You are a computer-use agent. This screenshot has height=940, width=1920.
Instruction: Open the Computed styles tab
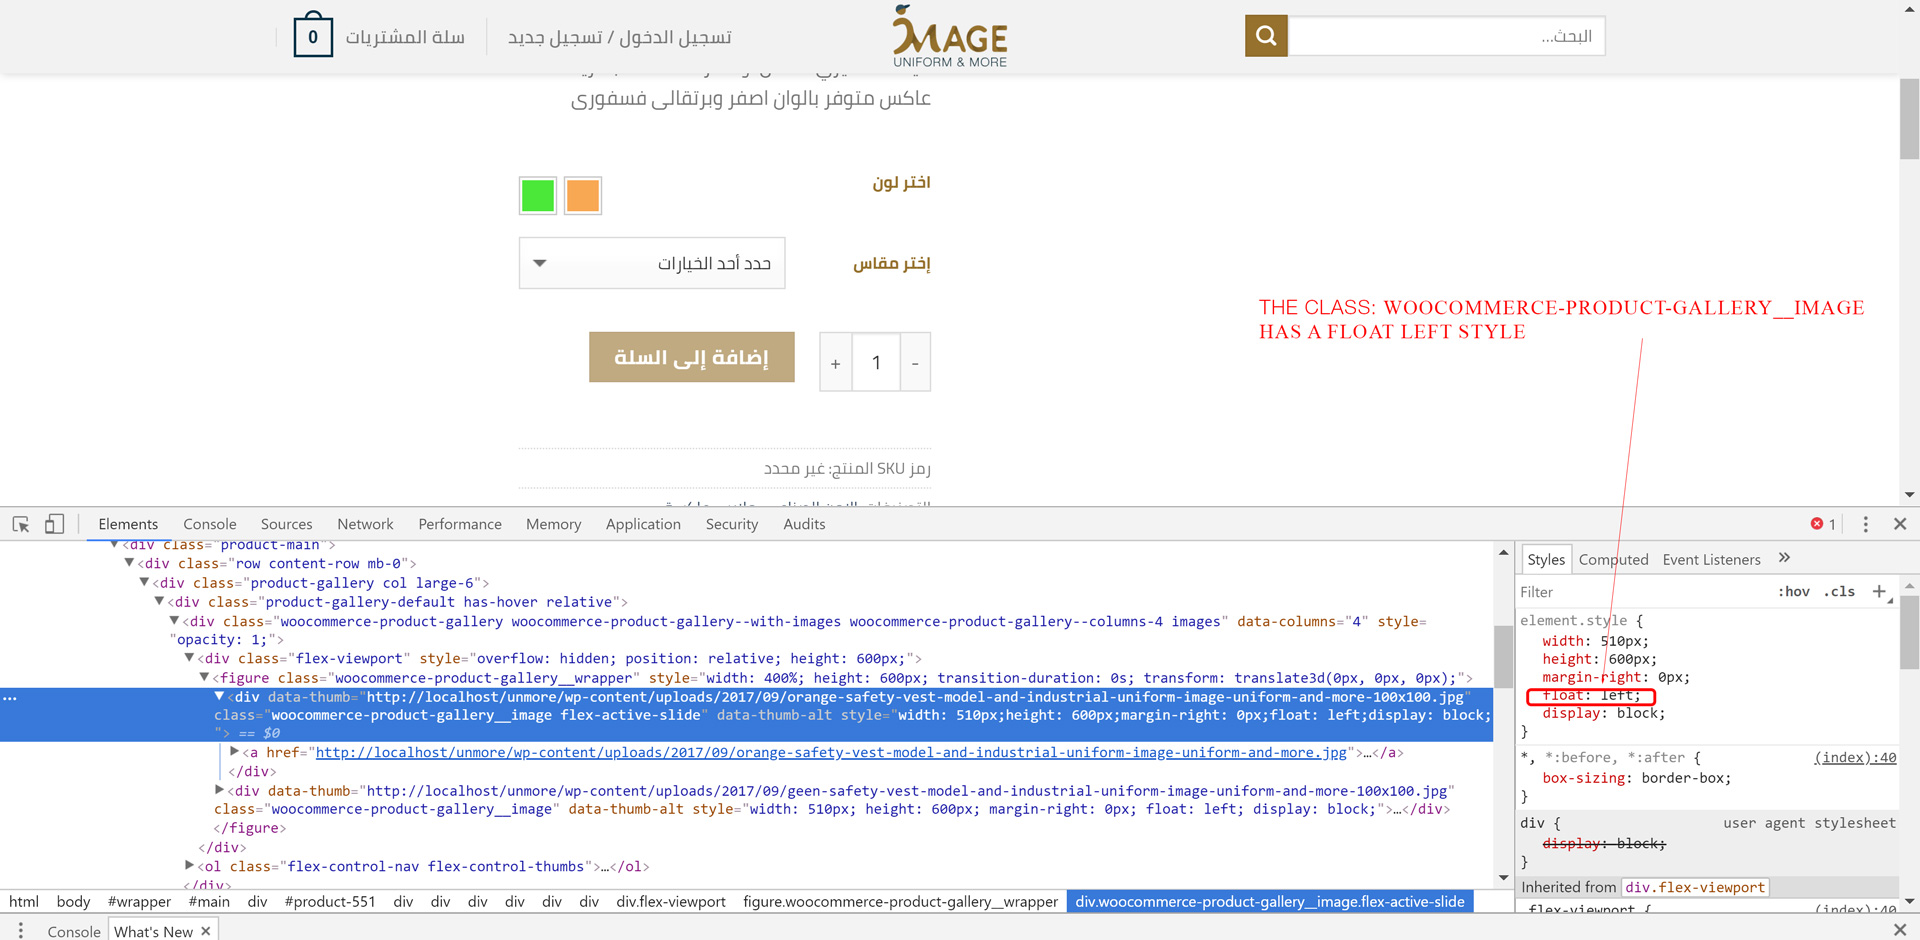[1613, 560]
